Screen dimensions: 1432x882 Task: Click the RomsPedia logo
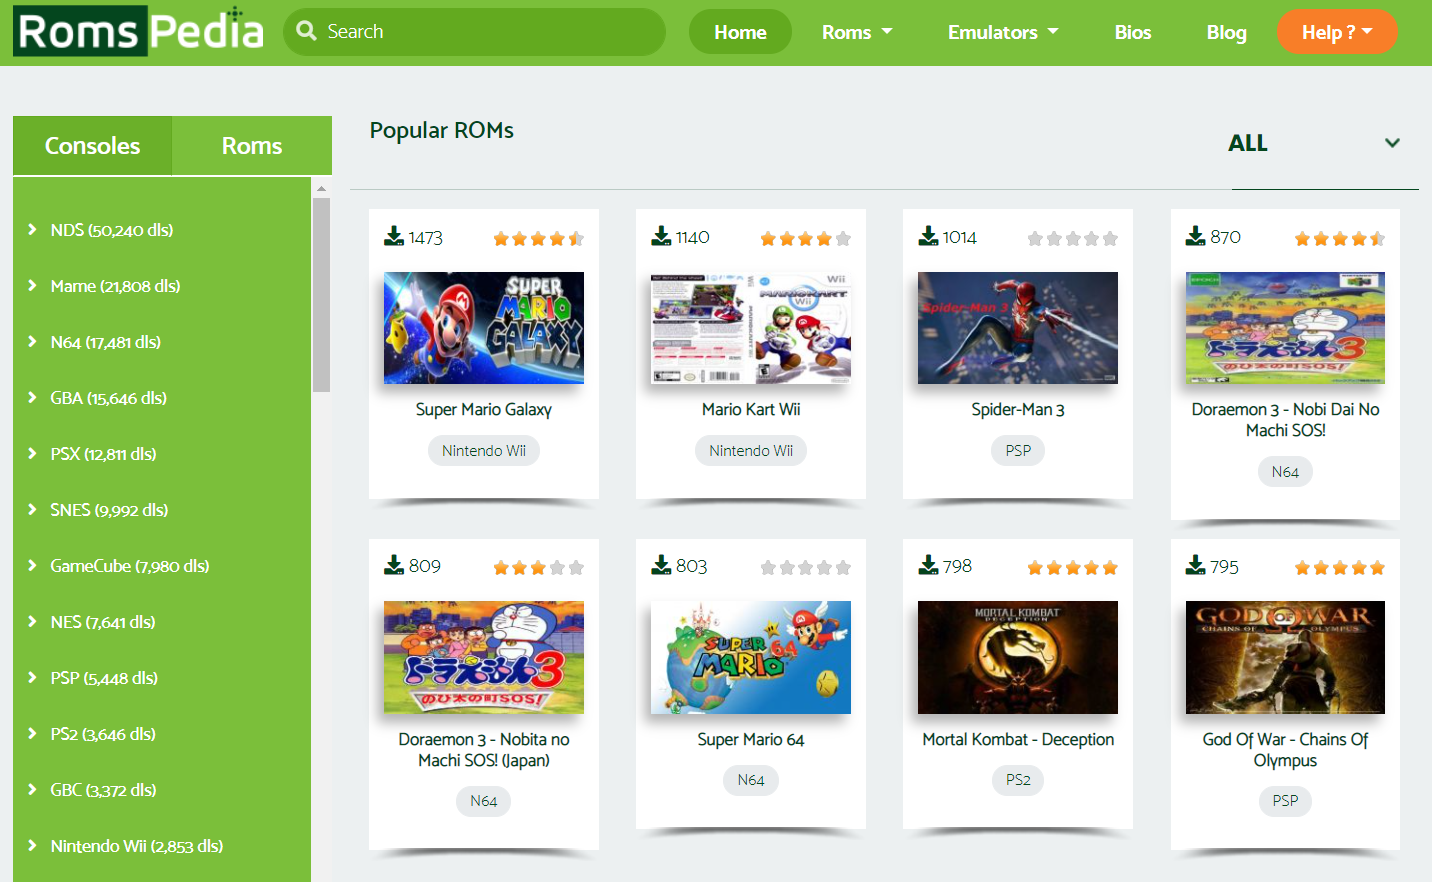pyautogui.click(x=140, y=32)
